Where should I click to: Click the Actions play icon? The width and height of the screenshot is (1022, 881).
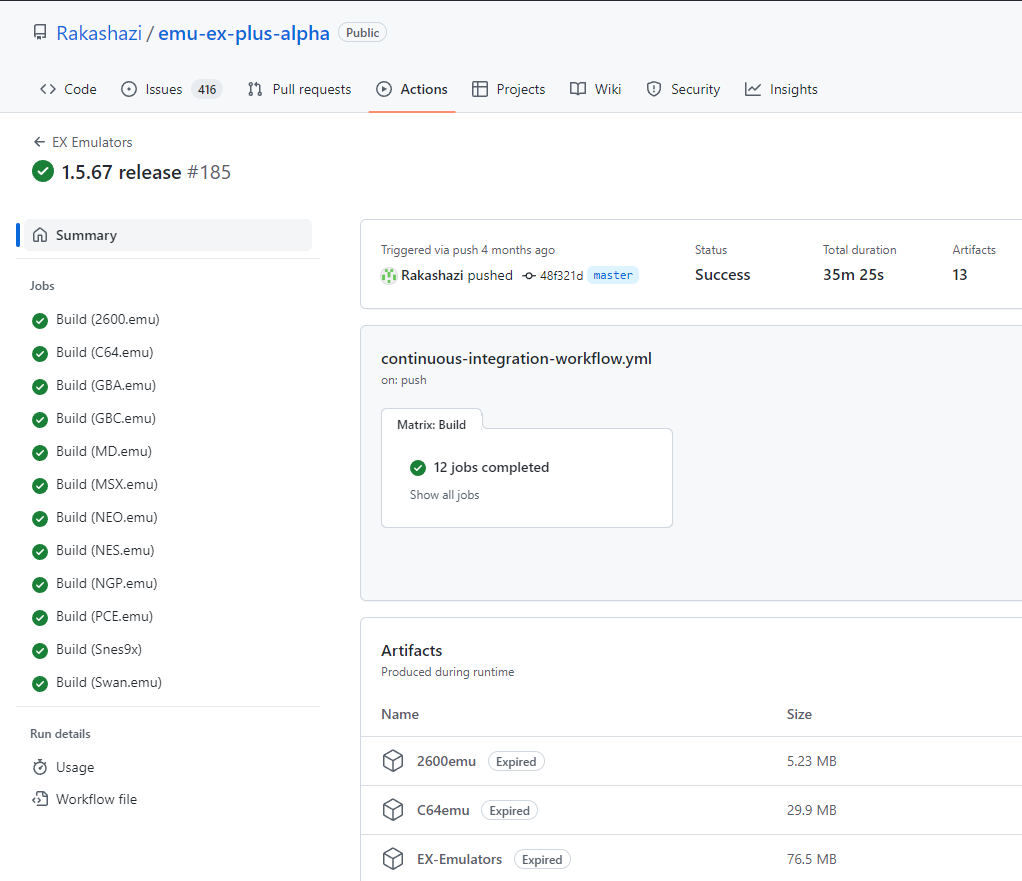click(384, 89)
